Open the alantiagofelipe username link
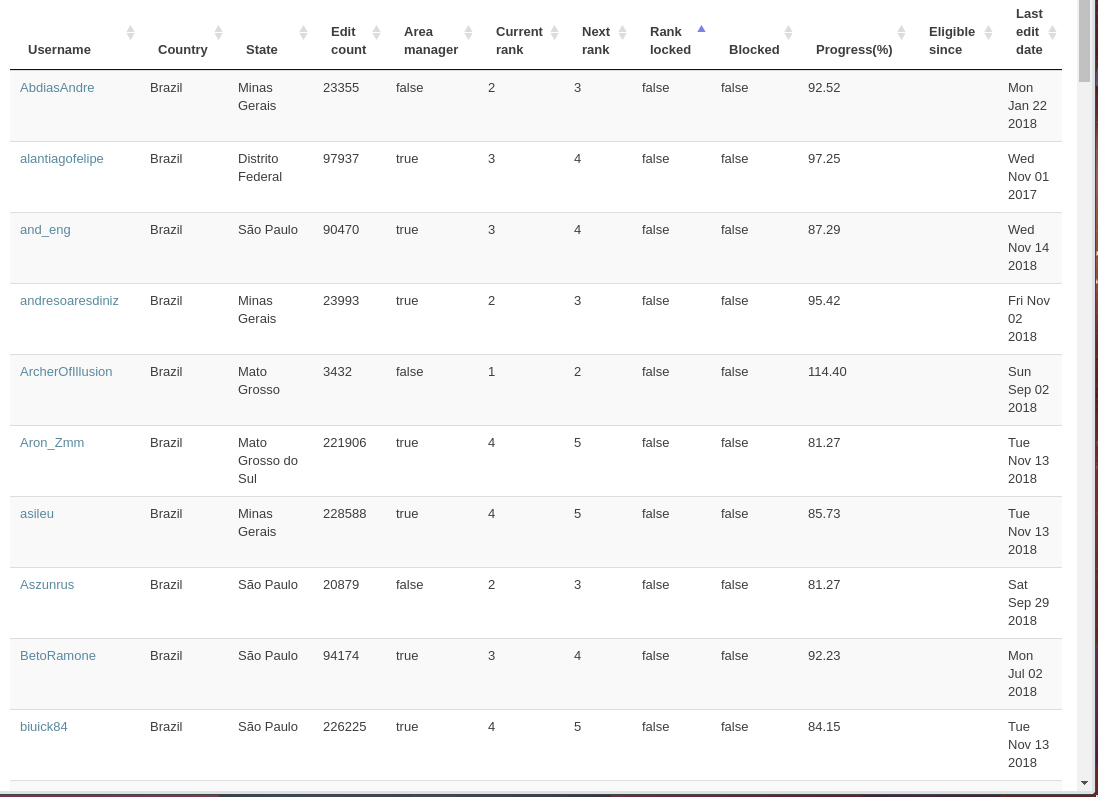This screenshot has height=797, width=1098. (62, 159)
